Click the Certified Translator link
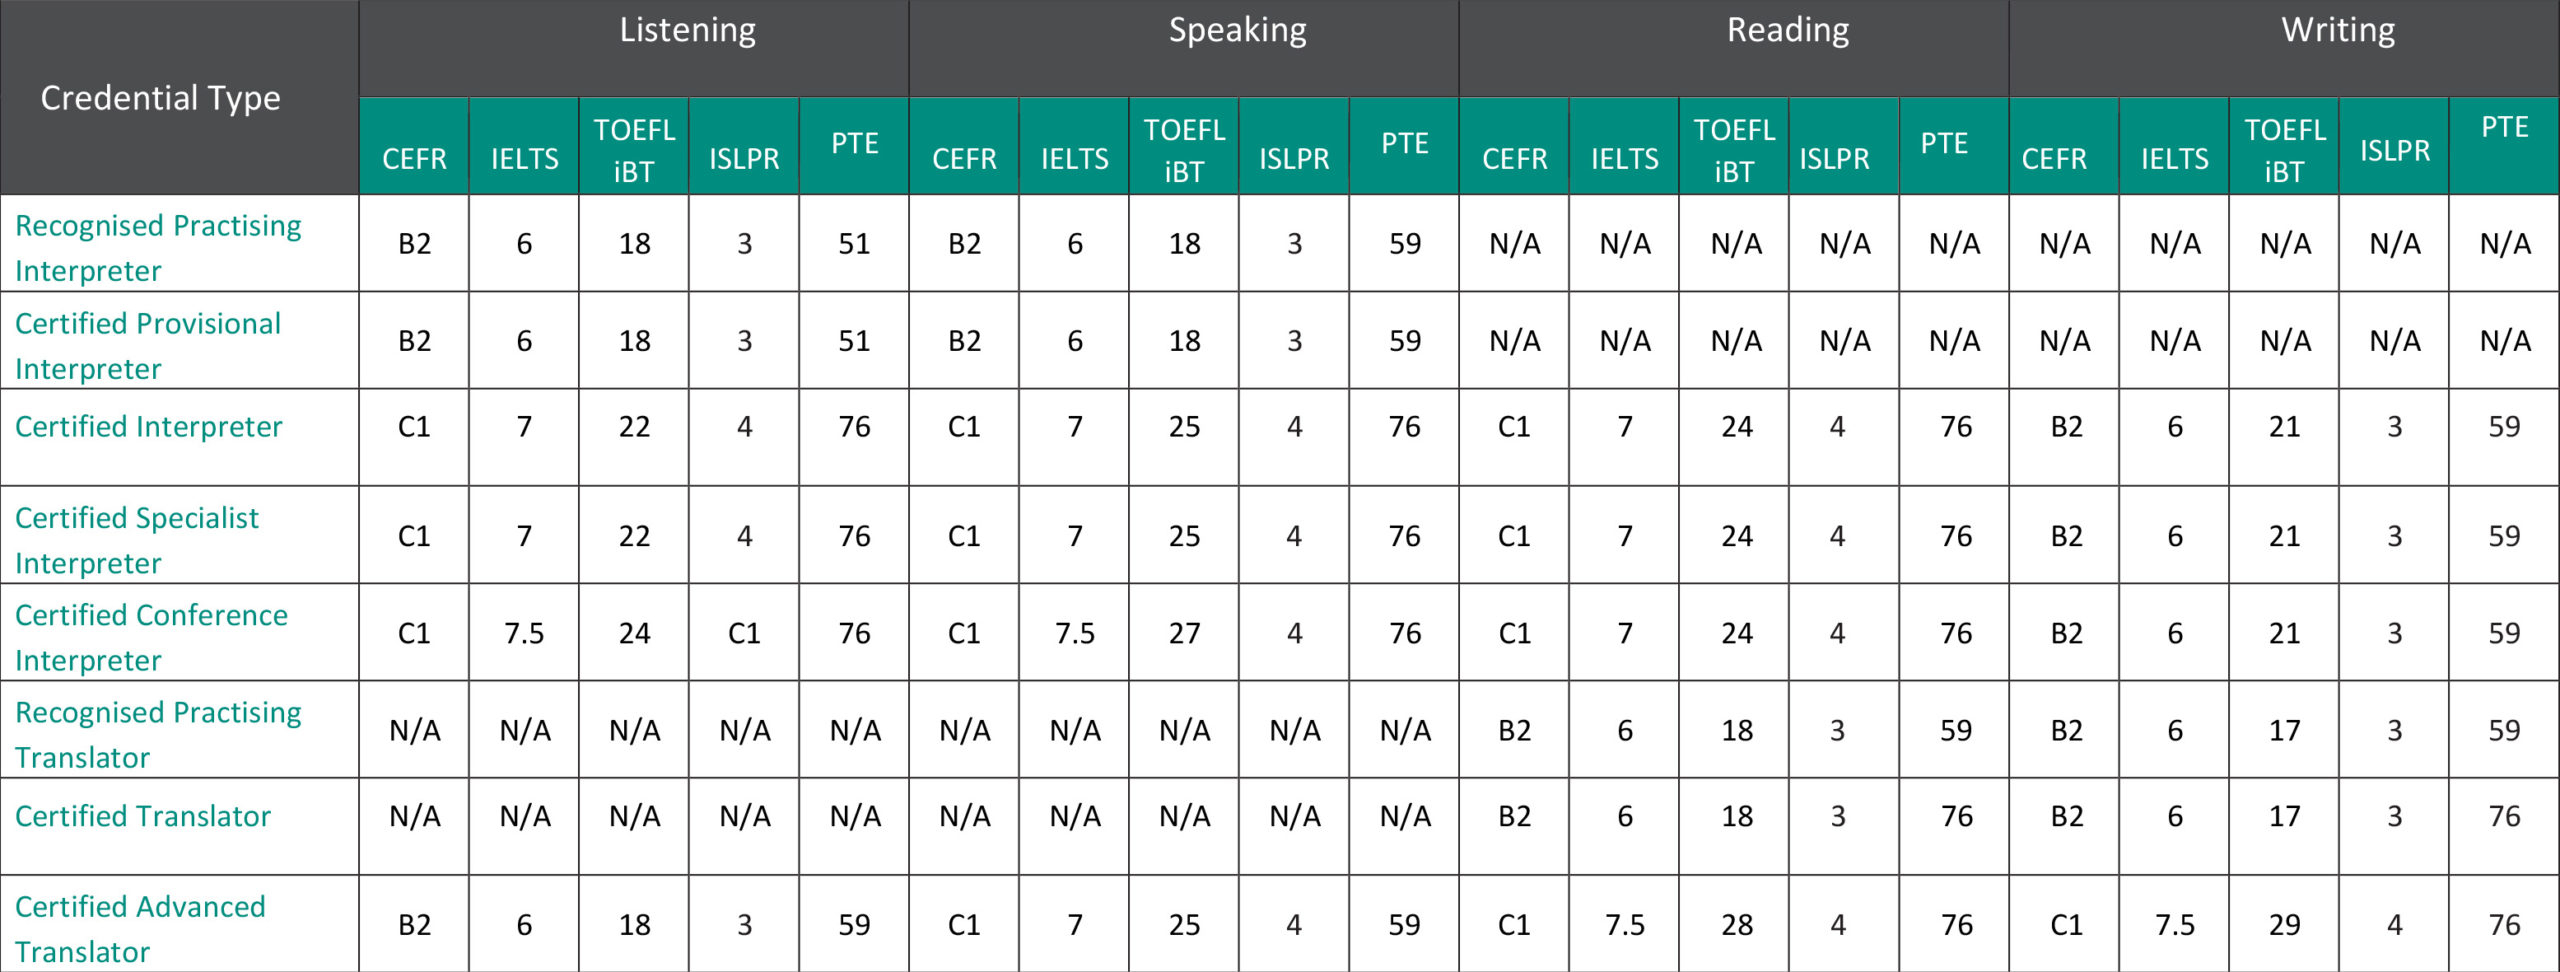The height and width of the screenshot is (972, 2560). 143,816
